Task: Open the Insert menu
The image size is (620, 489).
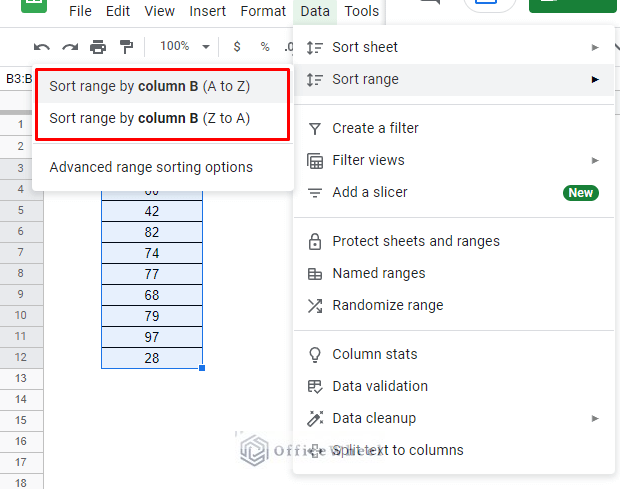Action: [x=208, y=11]
